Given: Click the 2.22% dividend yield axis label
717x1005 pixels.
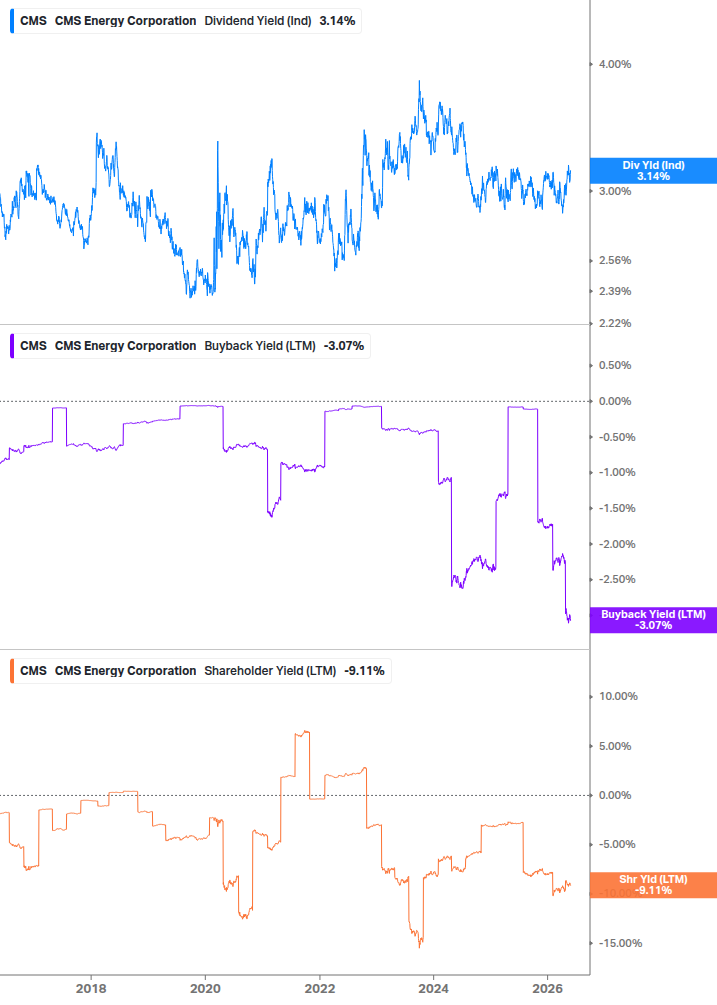Looking at the screenshot, I should [x=614, y=323].
